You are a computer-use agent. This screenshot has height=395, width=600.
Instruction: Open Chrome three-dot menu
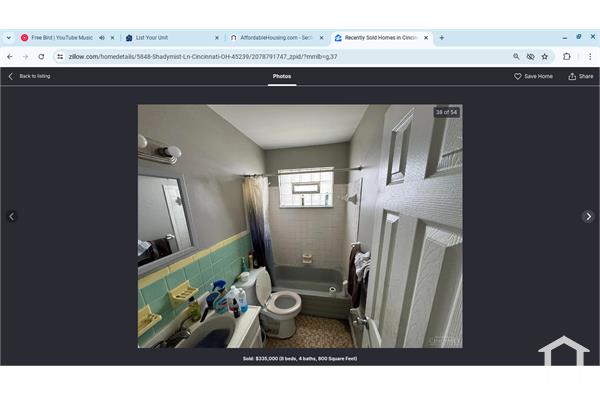coord(590,57)
